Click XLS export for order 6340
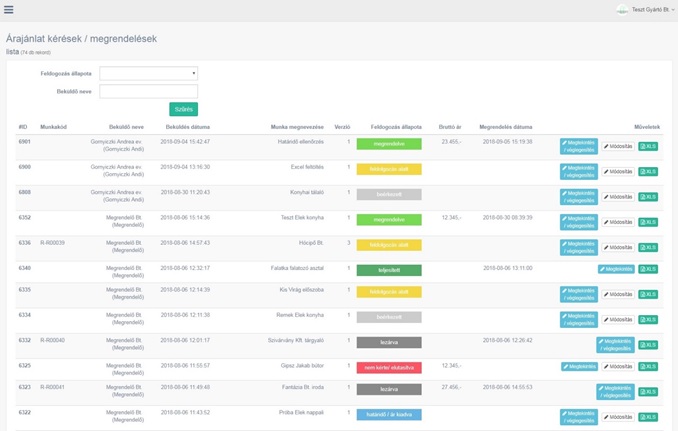This screenshot has height=431, width=678. coord(648,269)
